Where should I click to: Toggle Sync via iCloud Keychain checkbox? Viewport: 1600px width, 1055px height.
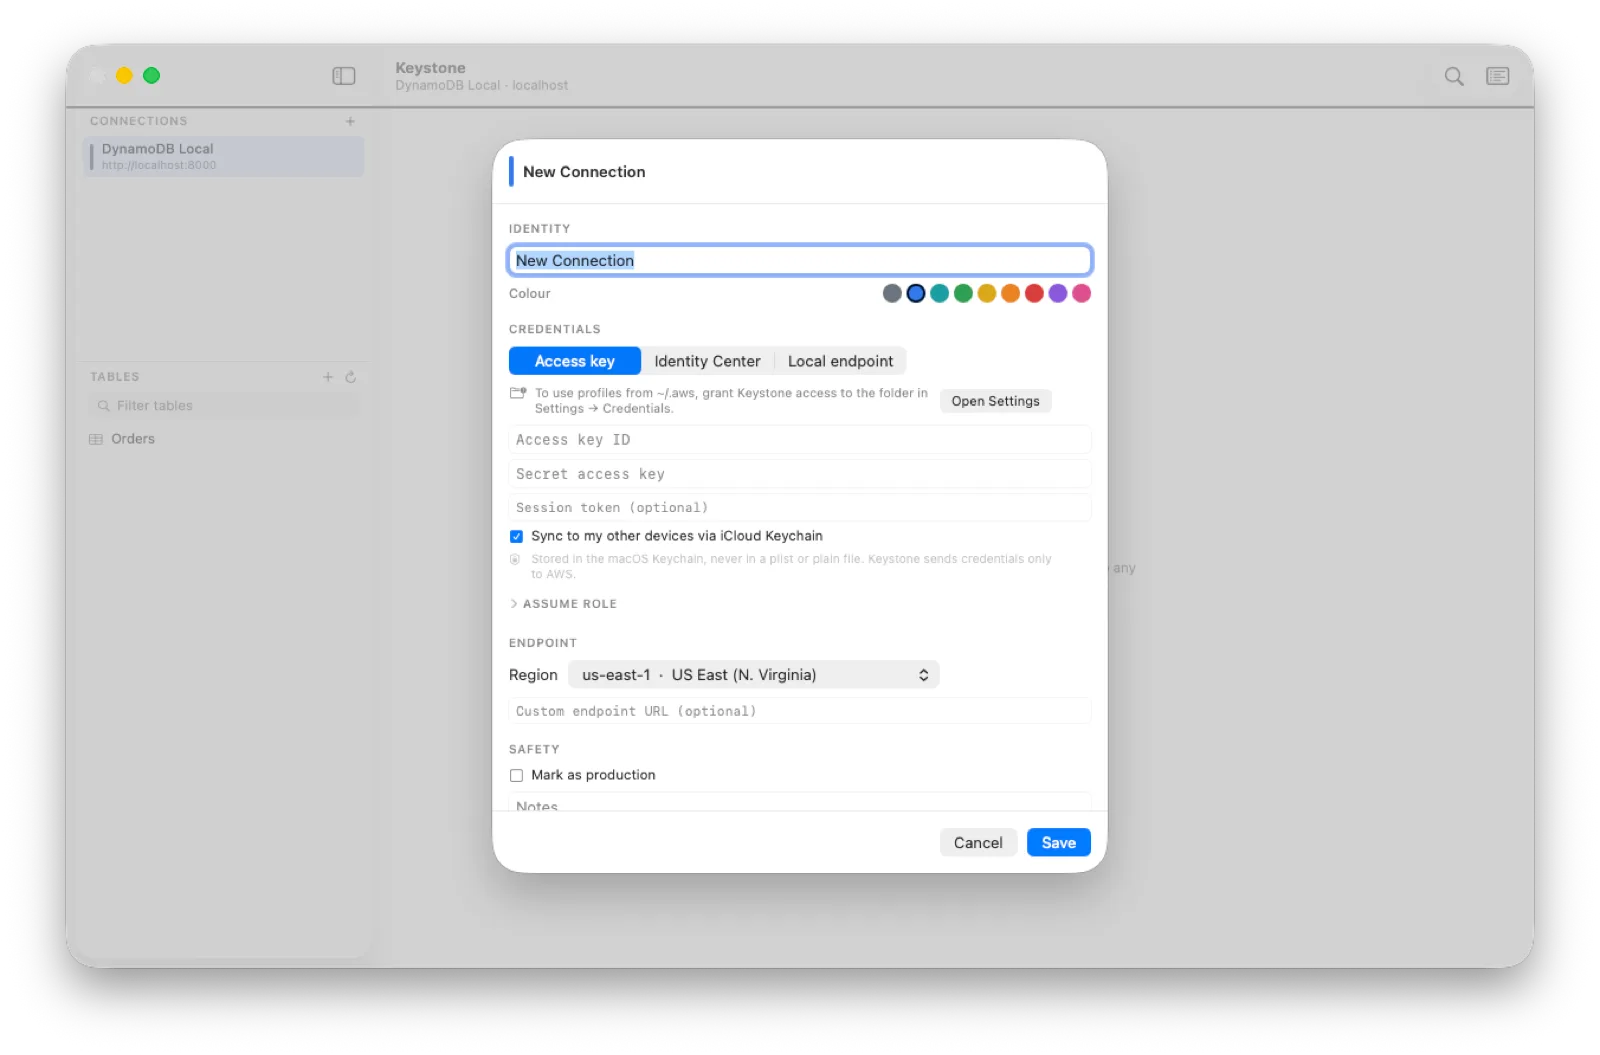point(516,536)
